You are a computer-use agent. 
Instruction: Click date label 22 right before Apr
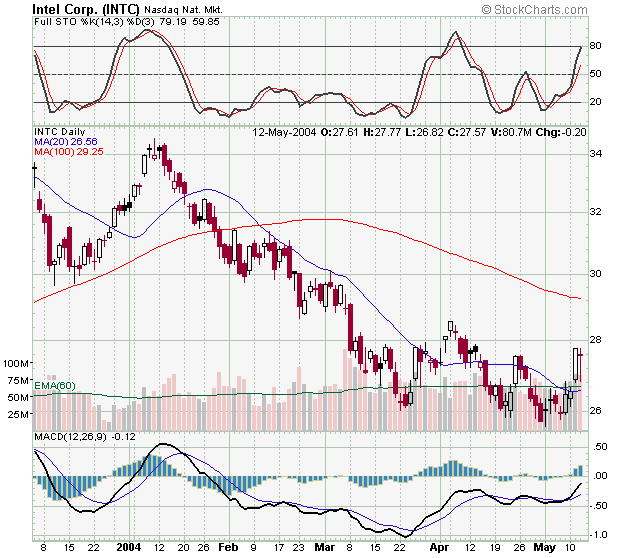[x=399, y=547]
